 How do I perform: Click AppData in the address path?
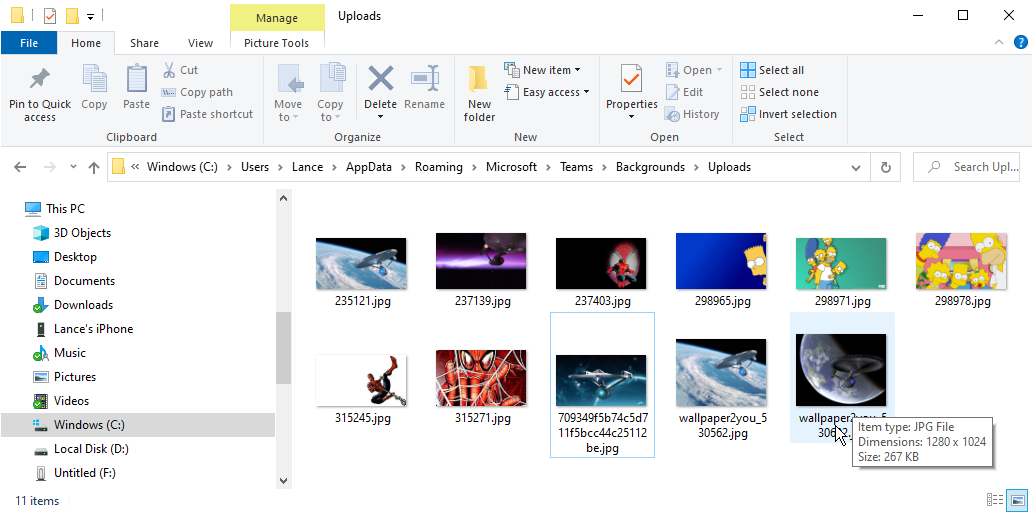(x=369, y=167)
